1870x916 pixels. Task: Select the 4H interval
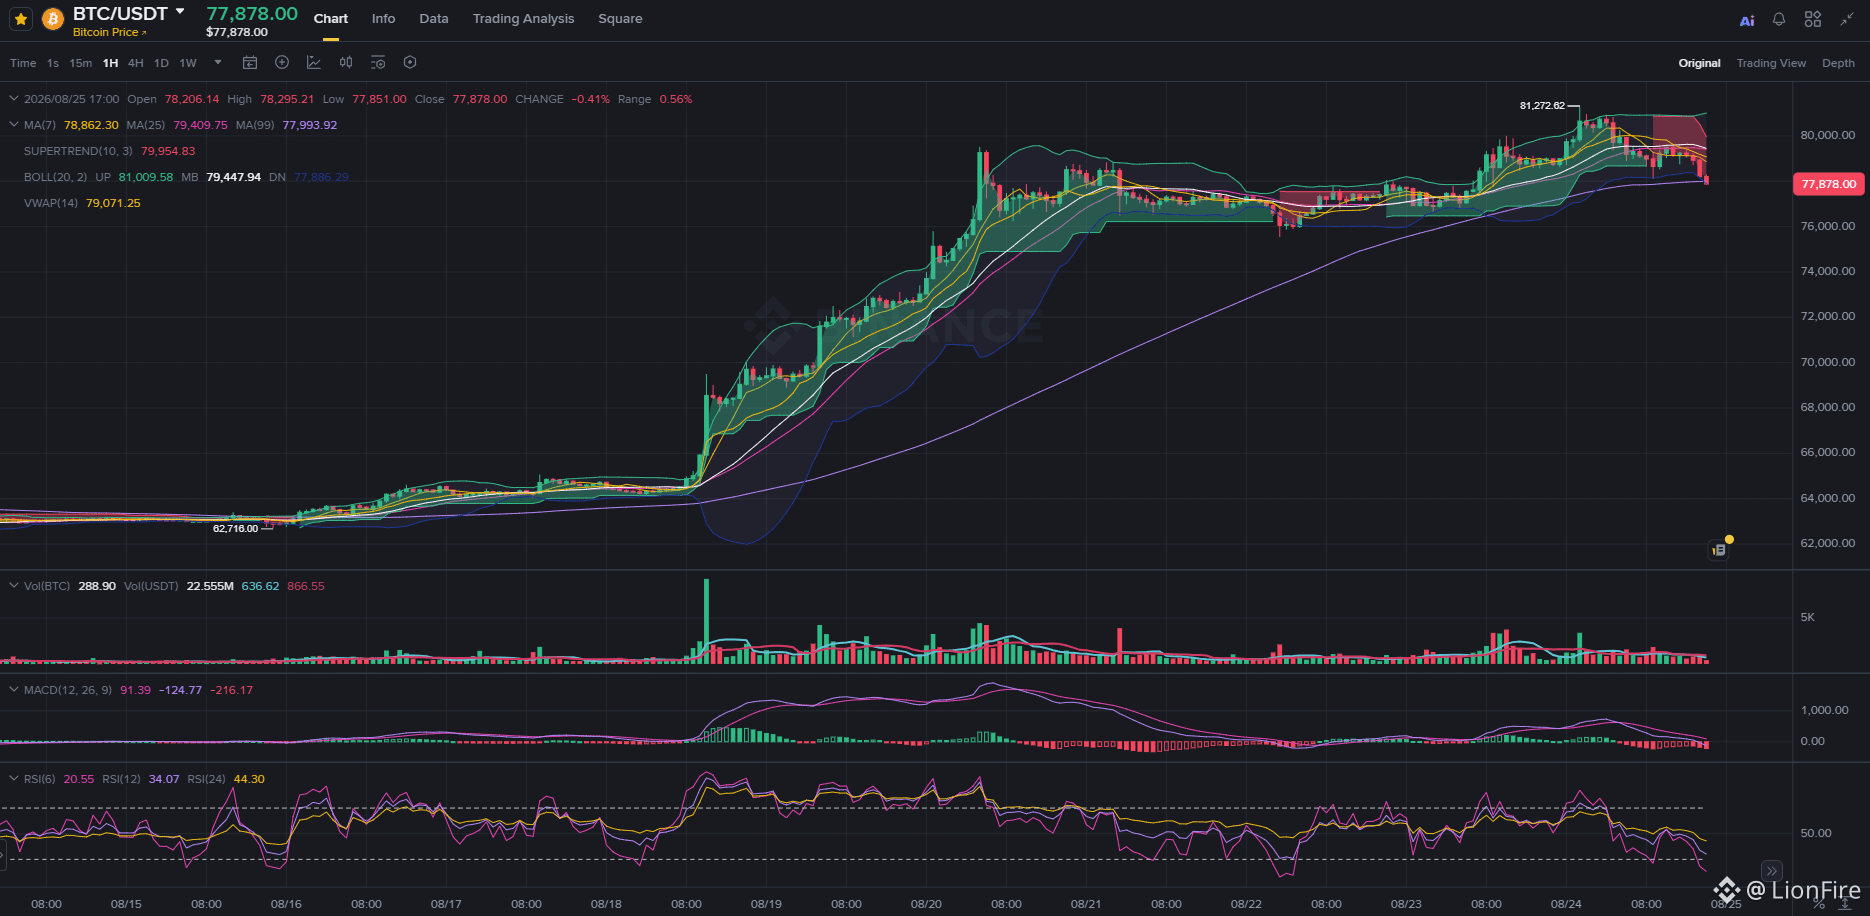[136, 63]
